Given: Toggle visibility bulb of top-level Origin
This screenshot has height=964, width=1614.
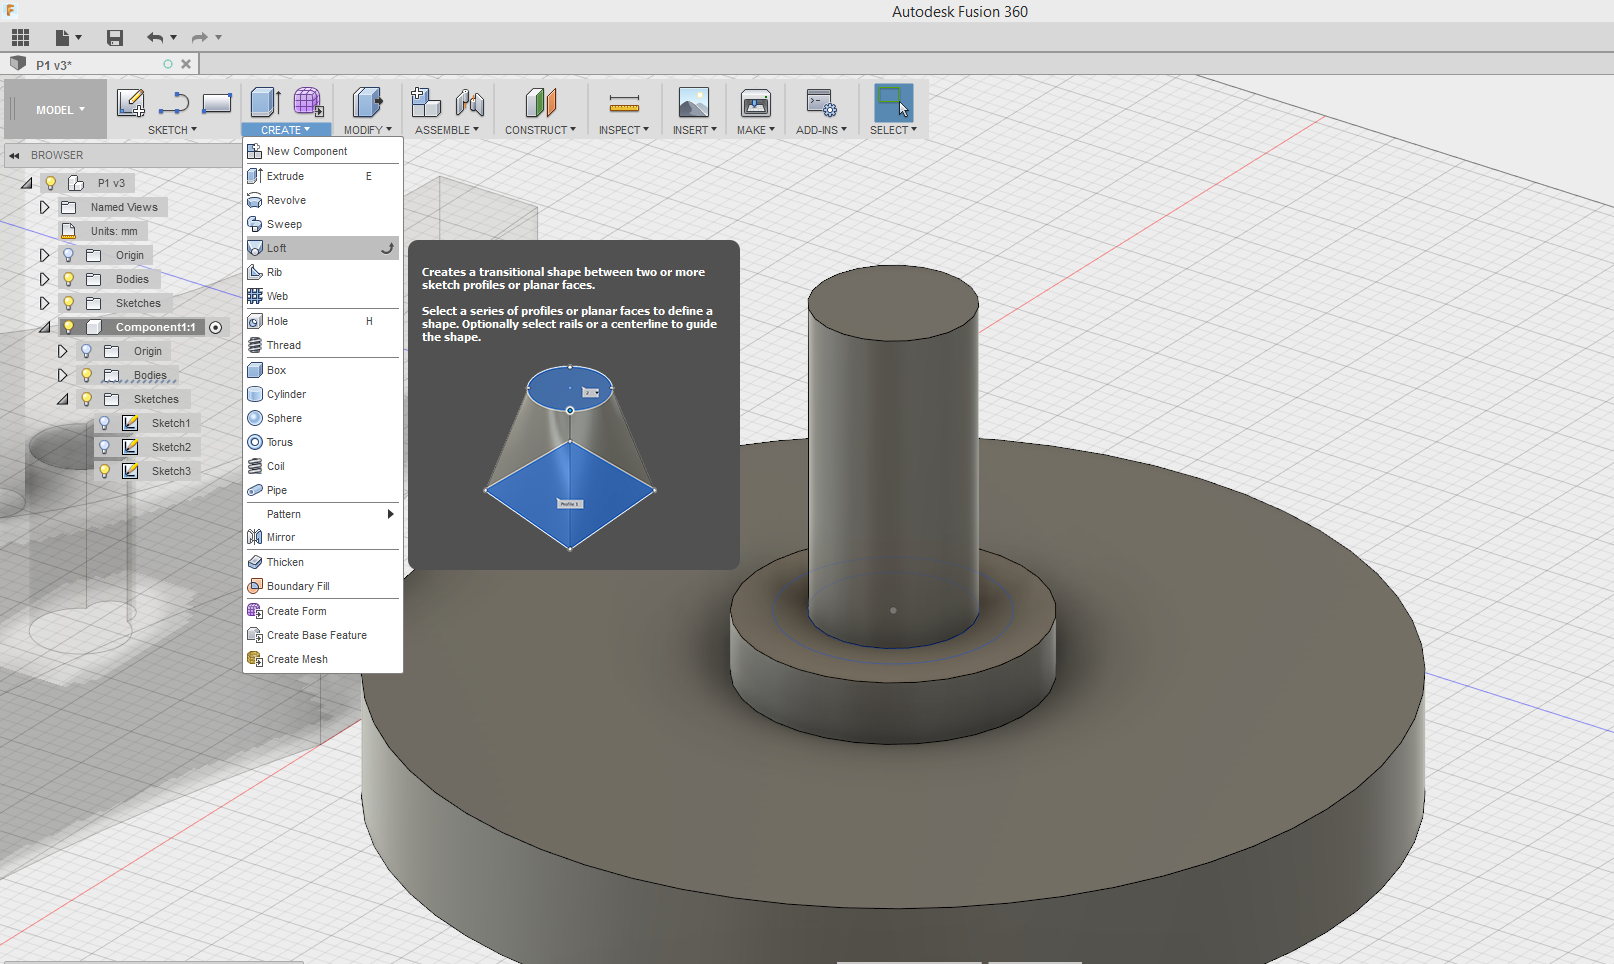Looking at the screenshot, I should tap(69, 255).
